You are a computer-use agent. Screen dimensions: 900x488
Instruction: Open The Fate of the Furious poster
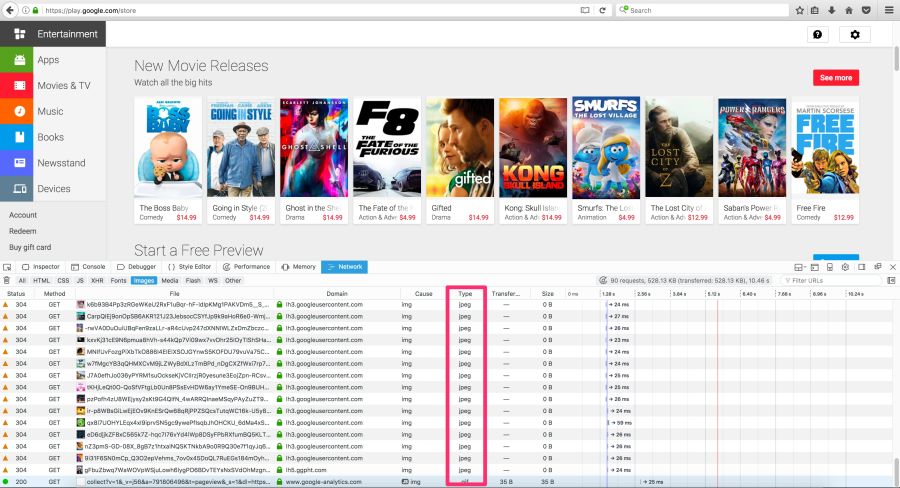387,148
